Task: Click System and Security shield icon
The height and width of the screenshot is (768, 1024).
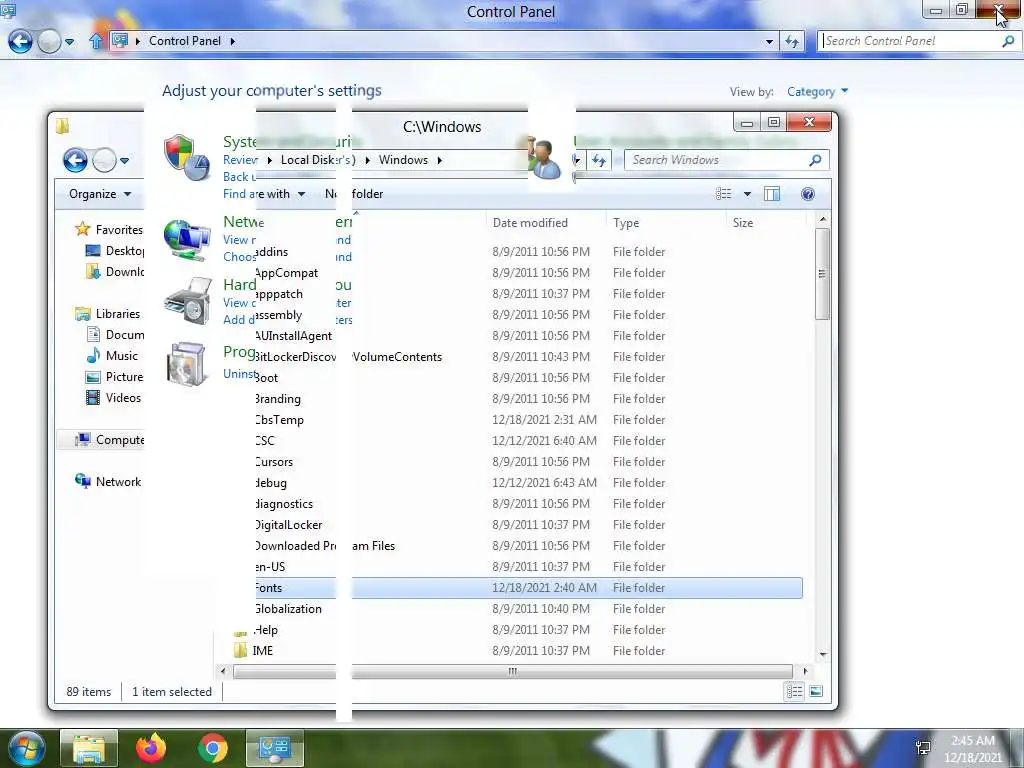Action: coord(186,157)
